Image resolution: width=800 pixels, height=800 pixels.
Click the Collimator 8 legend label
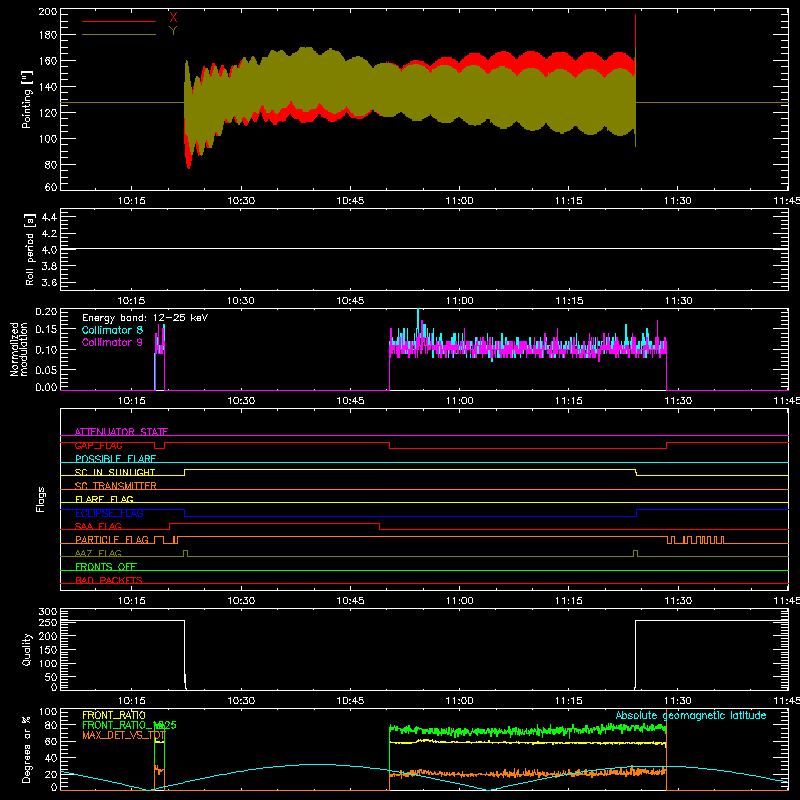[112, 330]
